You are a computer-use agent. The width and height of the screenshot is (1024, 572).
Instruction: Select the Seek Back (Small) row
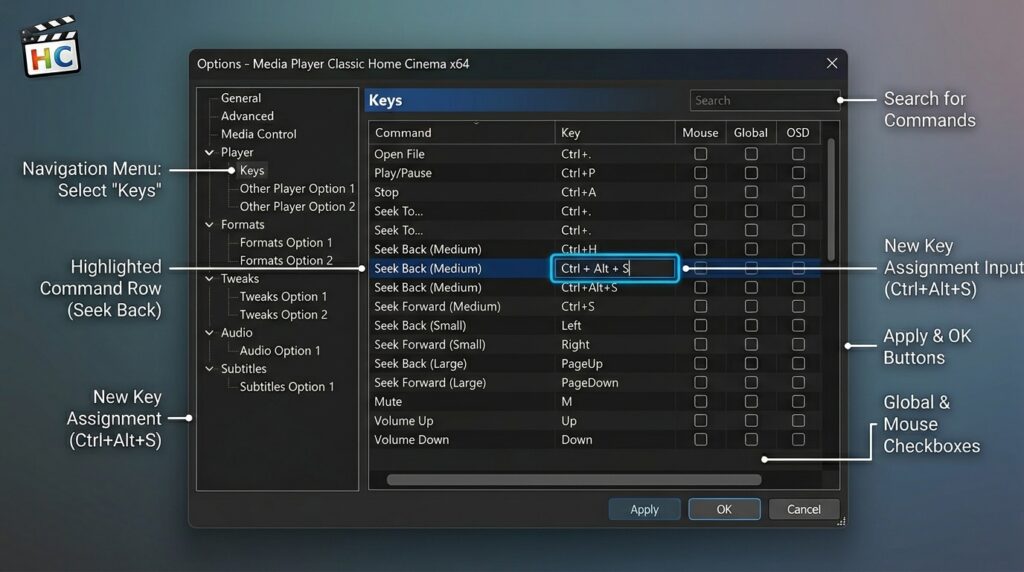pos(594,325)
